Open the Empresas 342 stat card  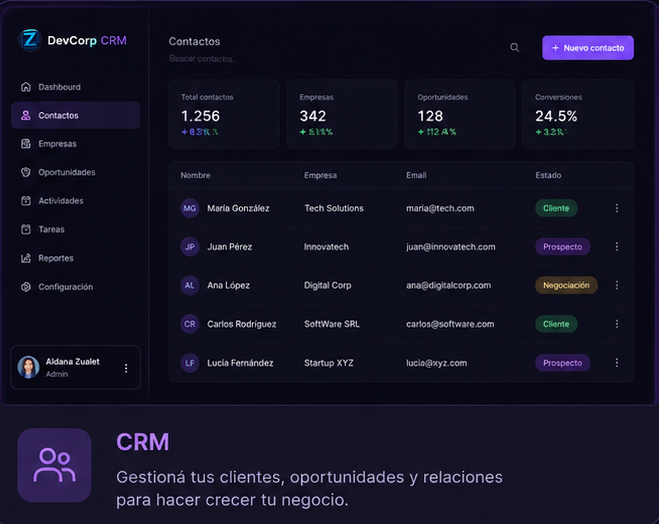pos(342,114)
